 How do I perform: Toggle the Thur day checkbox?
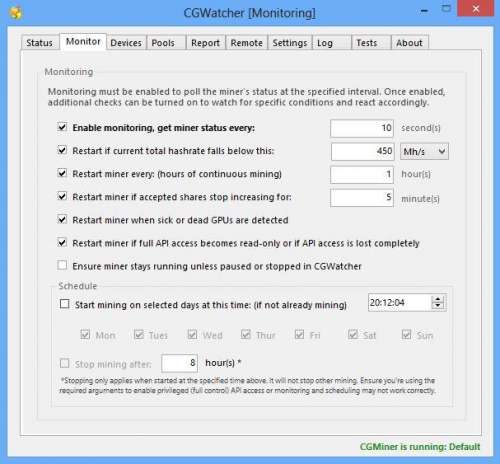(x=246, y=334)
